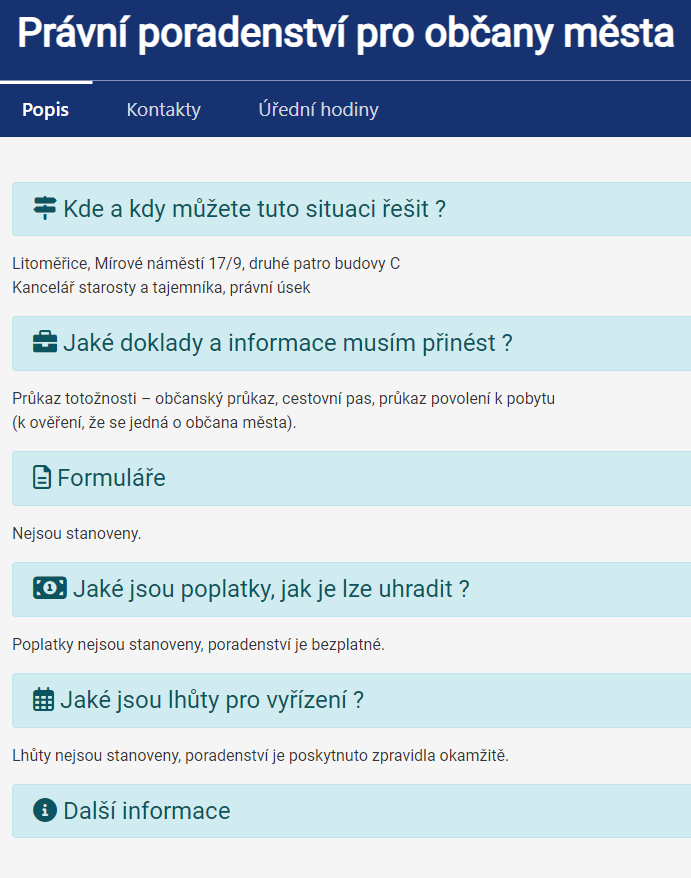Viewport: 691px width, 878px height.
Task: Switch to the Popis tab
Action: click(x=46, y=110)
